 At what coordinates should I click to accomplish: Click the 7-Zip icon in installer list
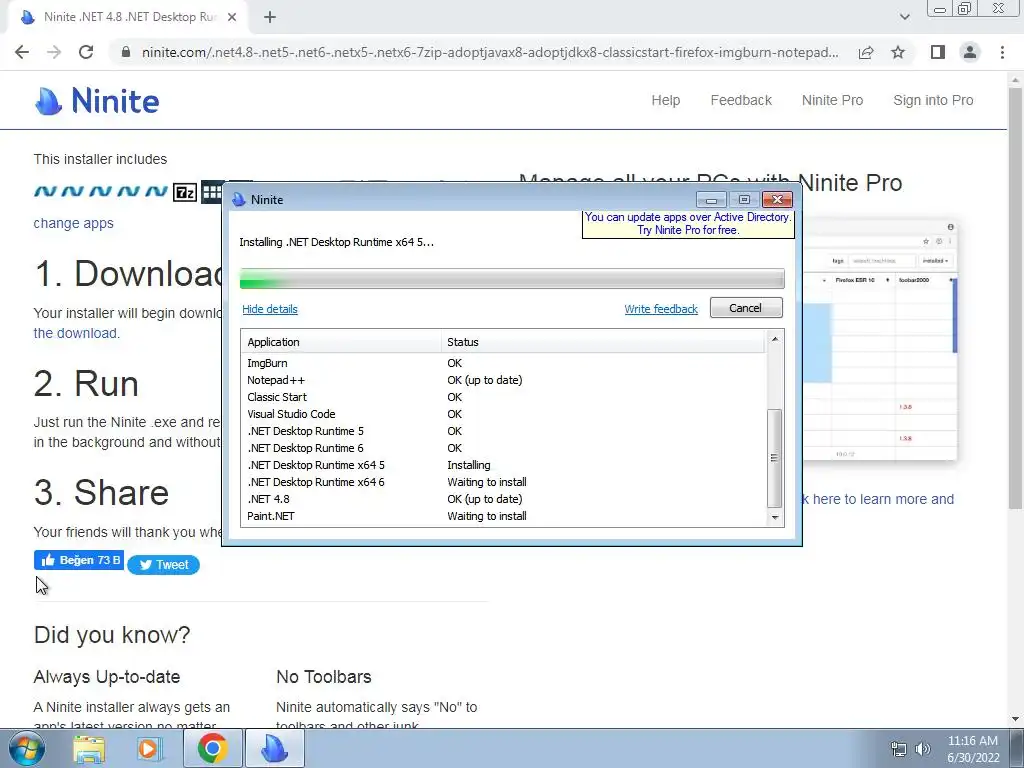185,192
